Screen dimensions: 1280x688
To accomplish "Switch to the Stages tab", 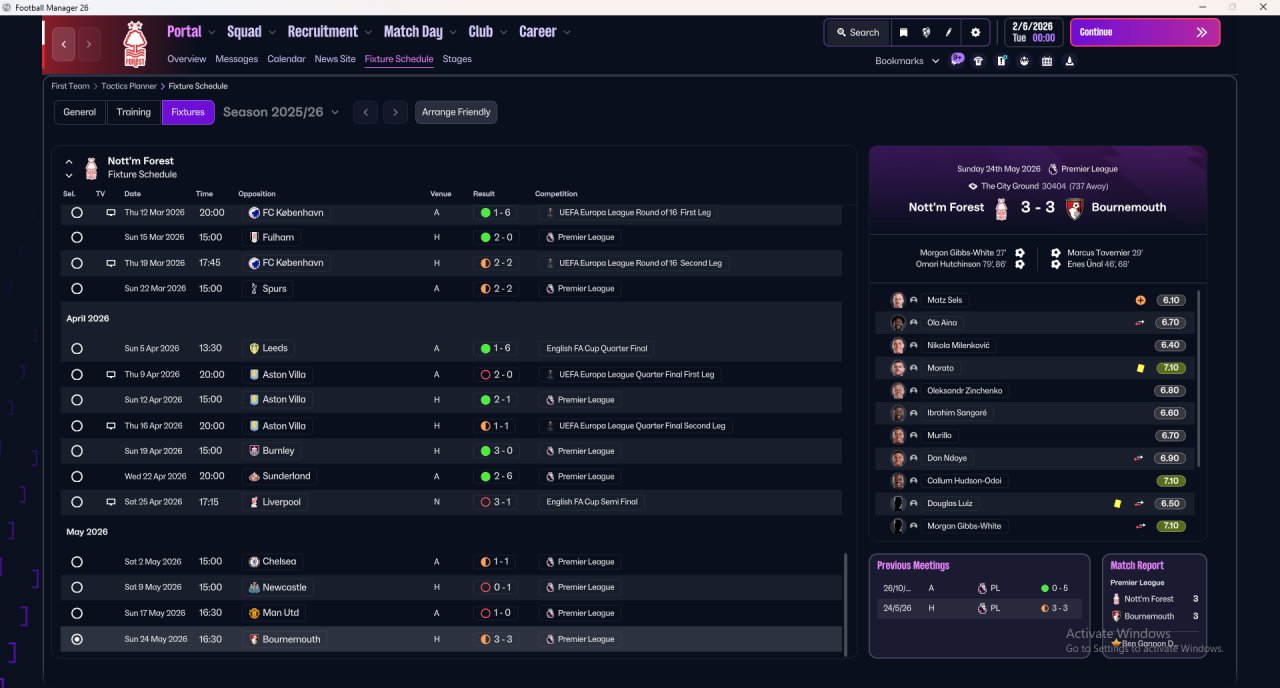I will point(457,59).
